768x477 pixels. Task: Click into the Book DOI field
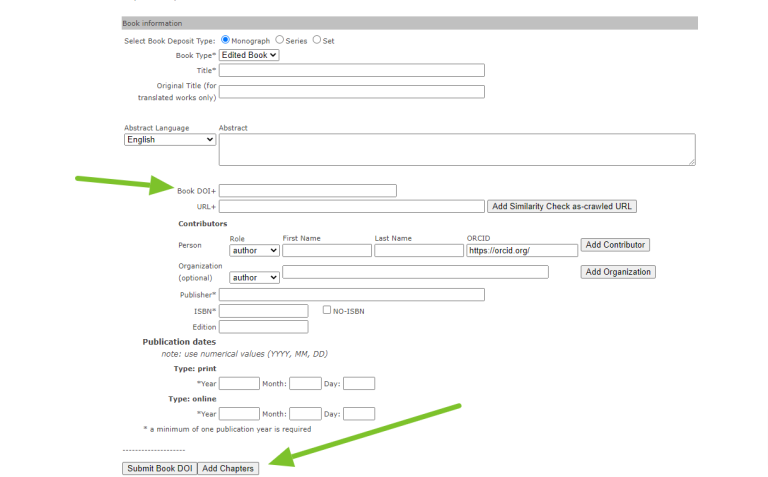point(308,191)
